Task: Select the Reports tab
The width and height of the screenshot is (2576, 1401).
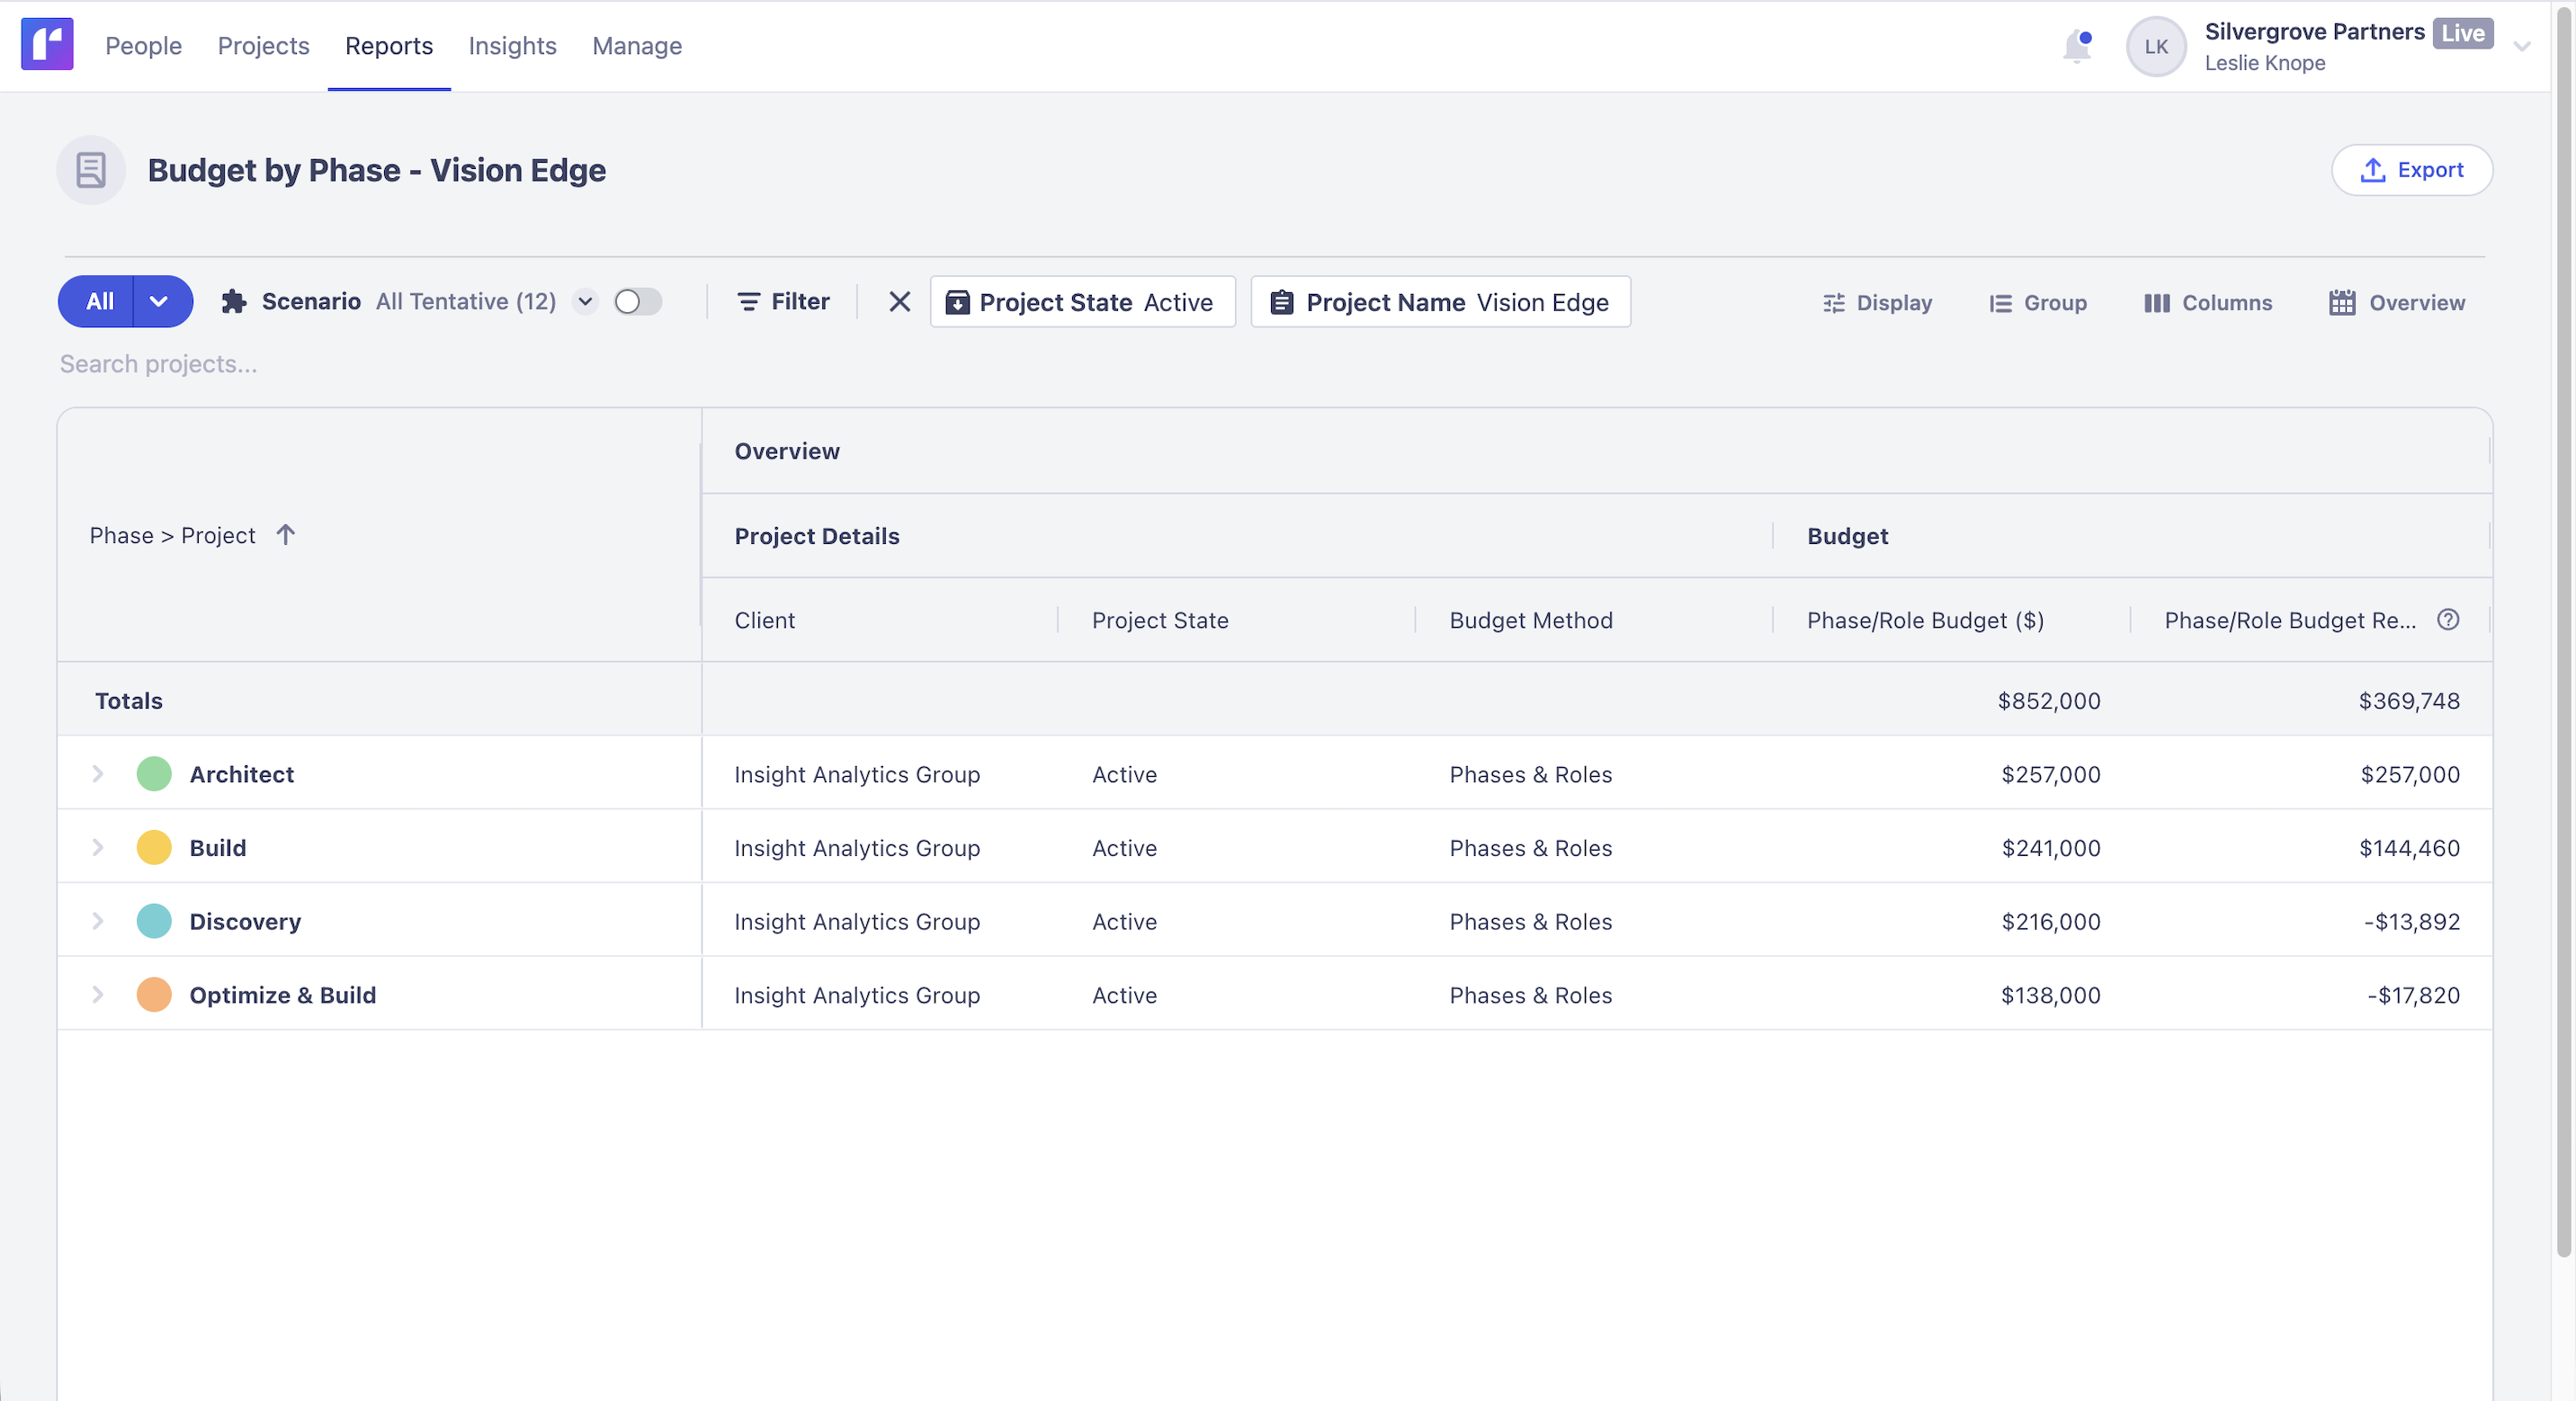Action: pyautogui.click(x=389, y=46)
